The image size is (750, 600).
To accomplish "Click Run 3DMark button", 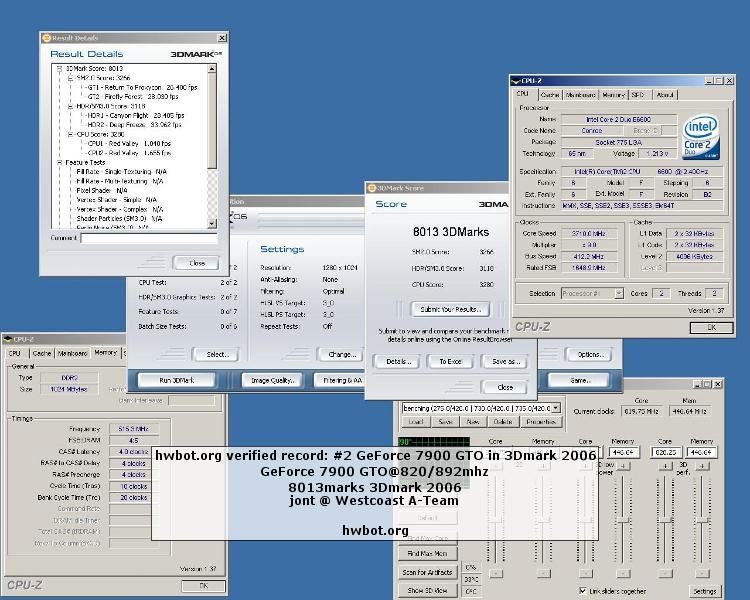I will (x=176, y=380).
